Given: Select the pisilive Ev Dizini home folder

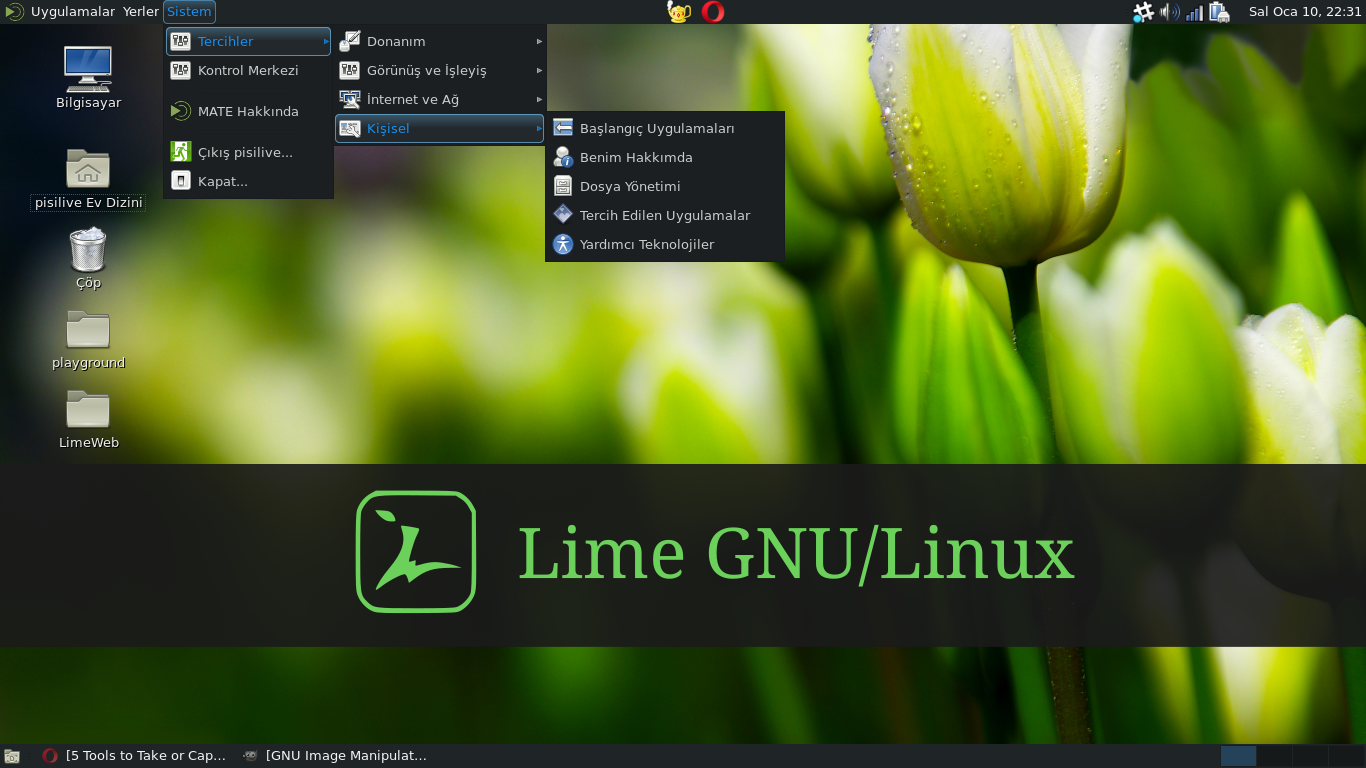Looking at the screenshot, I should (88, 179).
